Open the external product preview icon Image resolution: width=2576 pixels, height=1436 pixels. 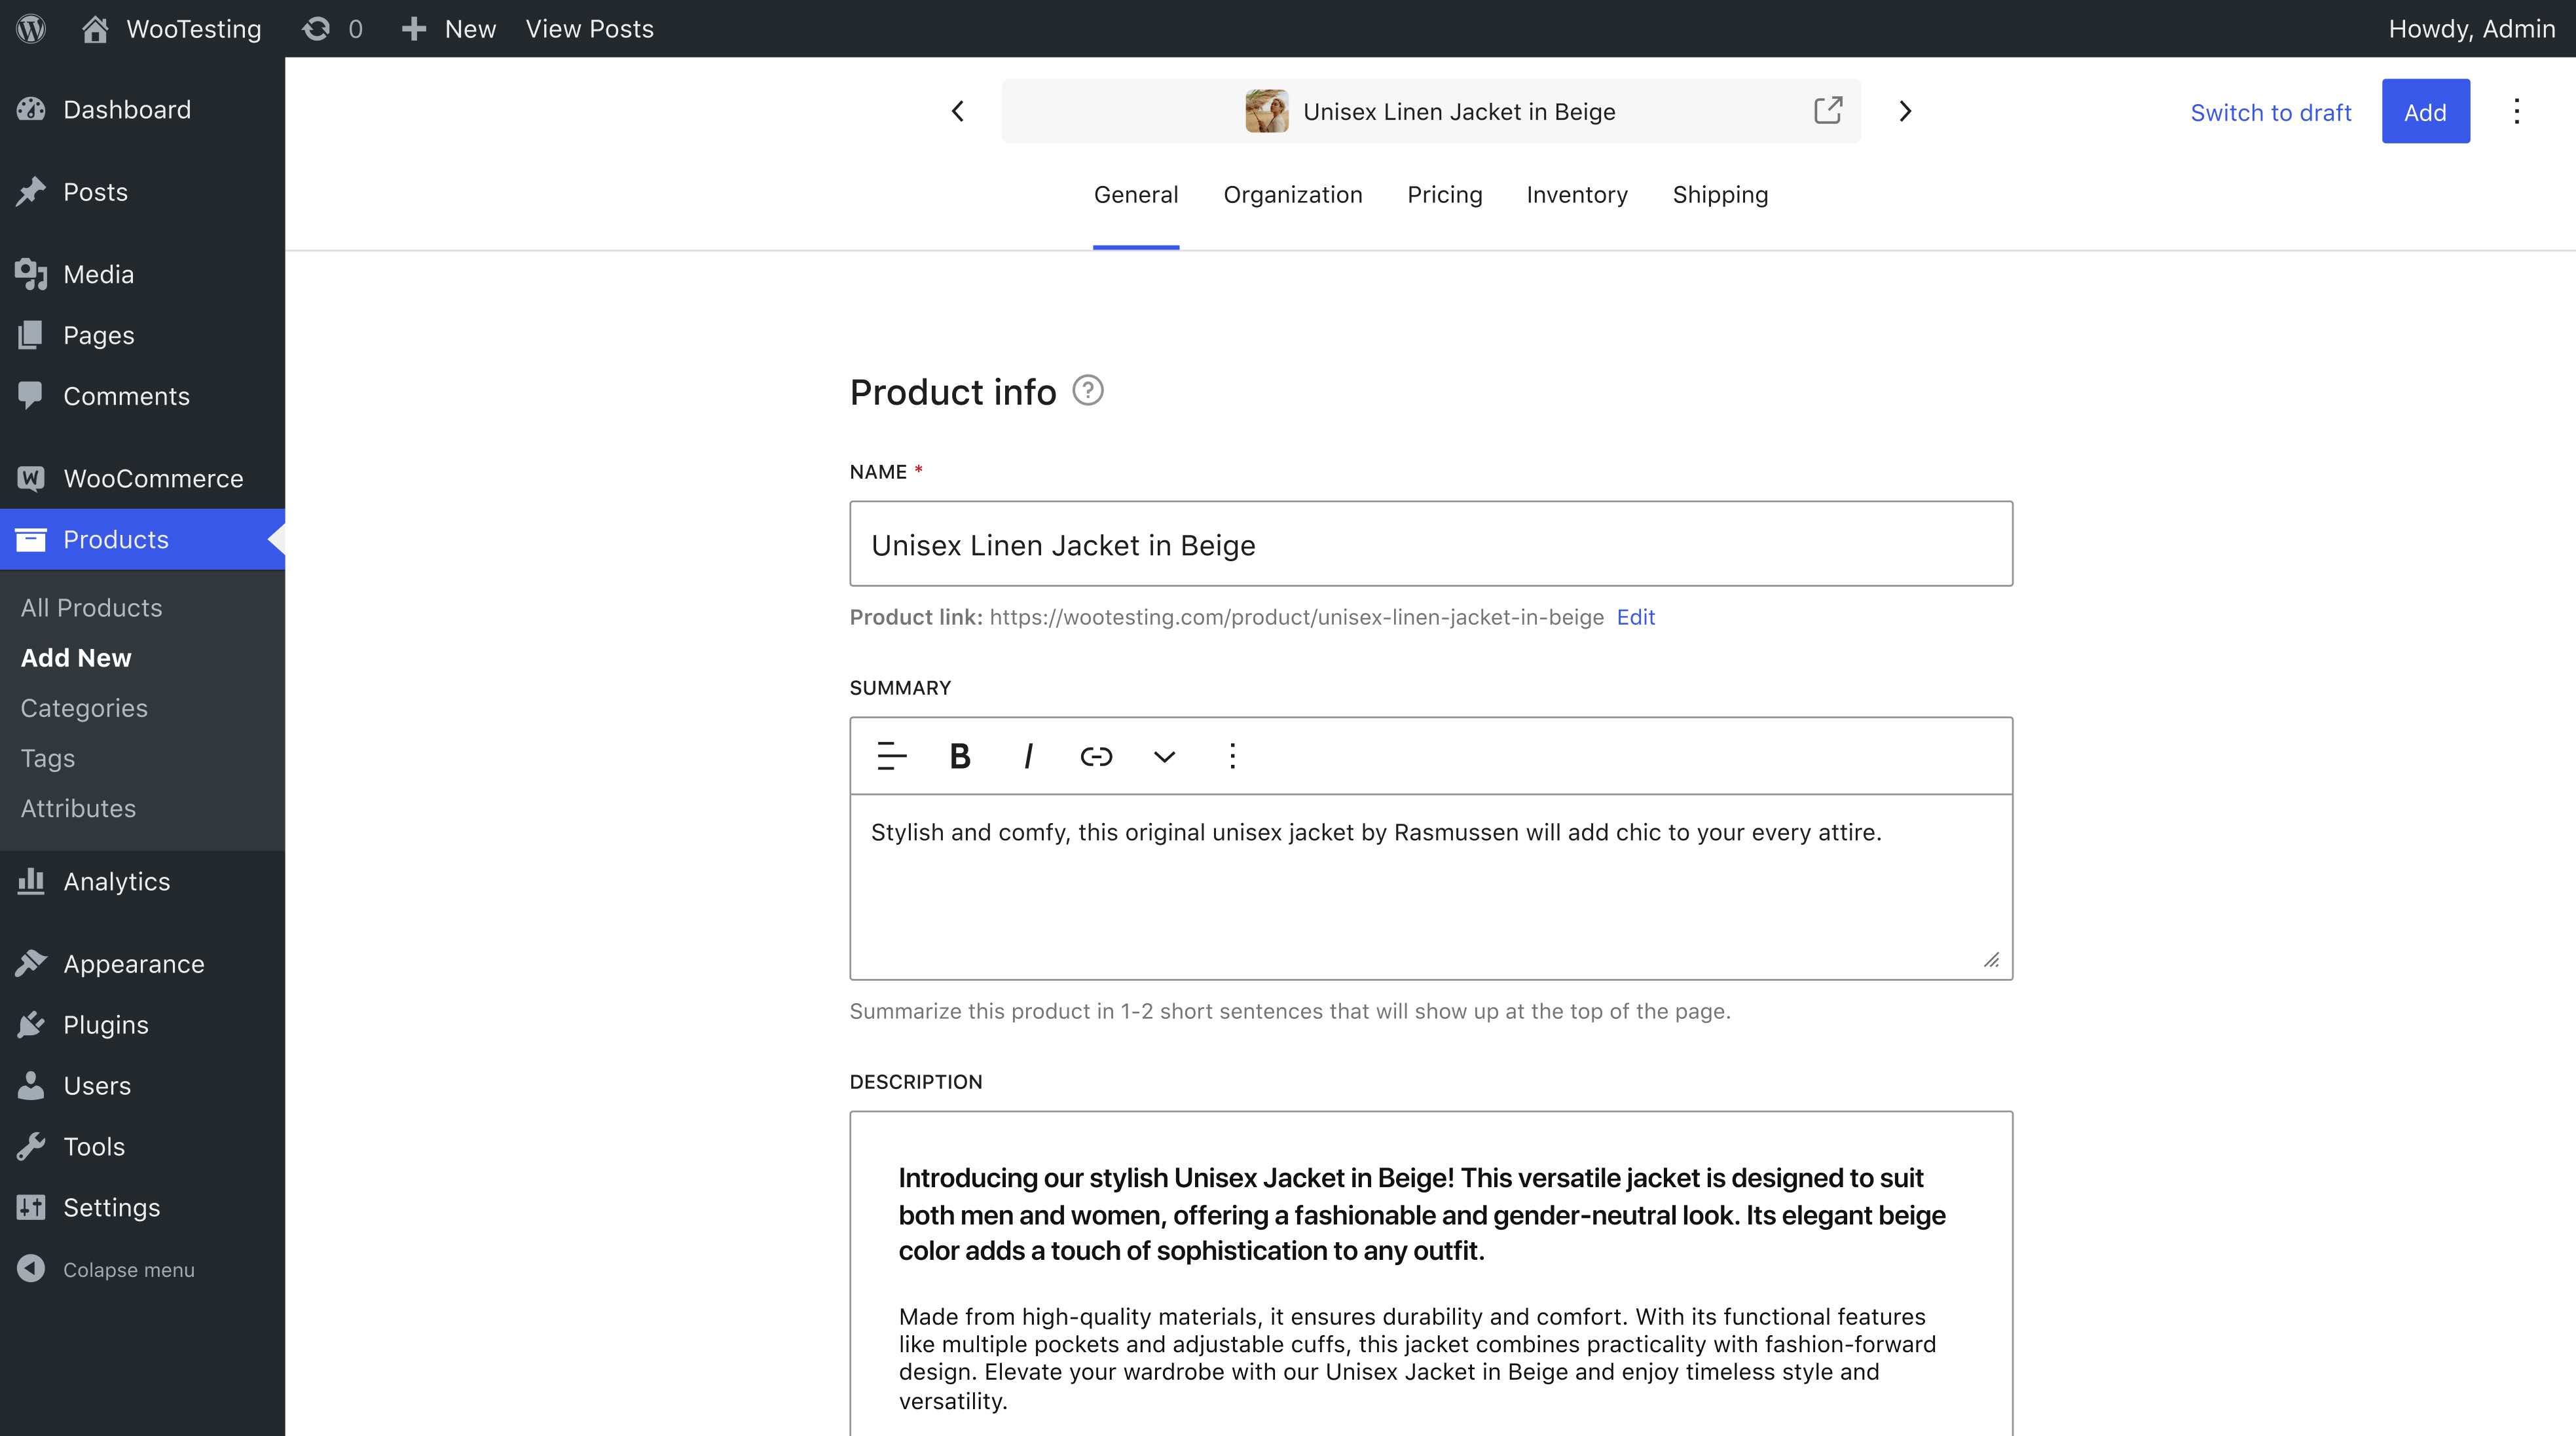coord(1827,110)
